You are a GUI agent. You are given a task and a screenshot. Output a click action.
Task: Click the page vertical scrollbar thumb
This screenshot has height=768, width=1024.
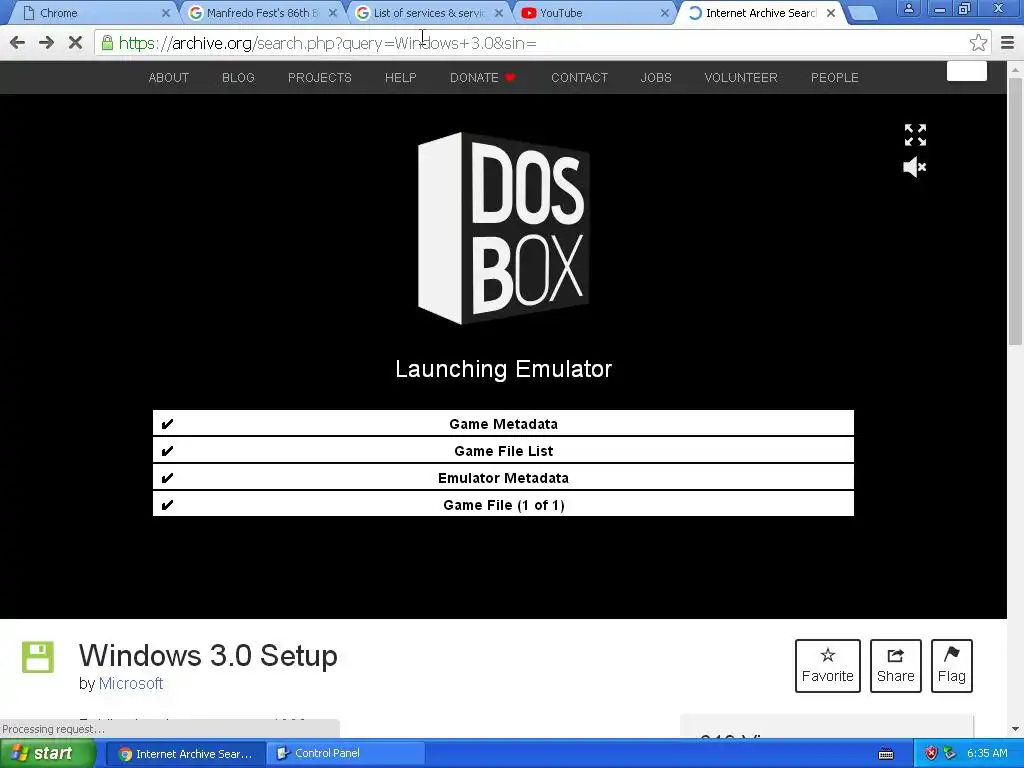click(x=1015, y=210)
